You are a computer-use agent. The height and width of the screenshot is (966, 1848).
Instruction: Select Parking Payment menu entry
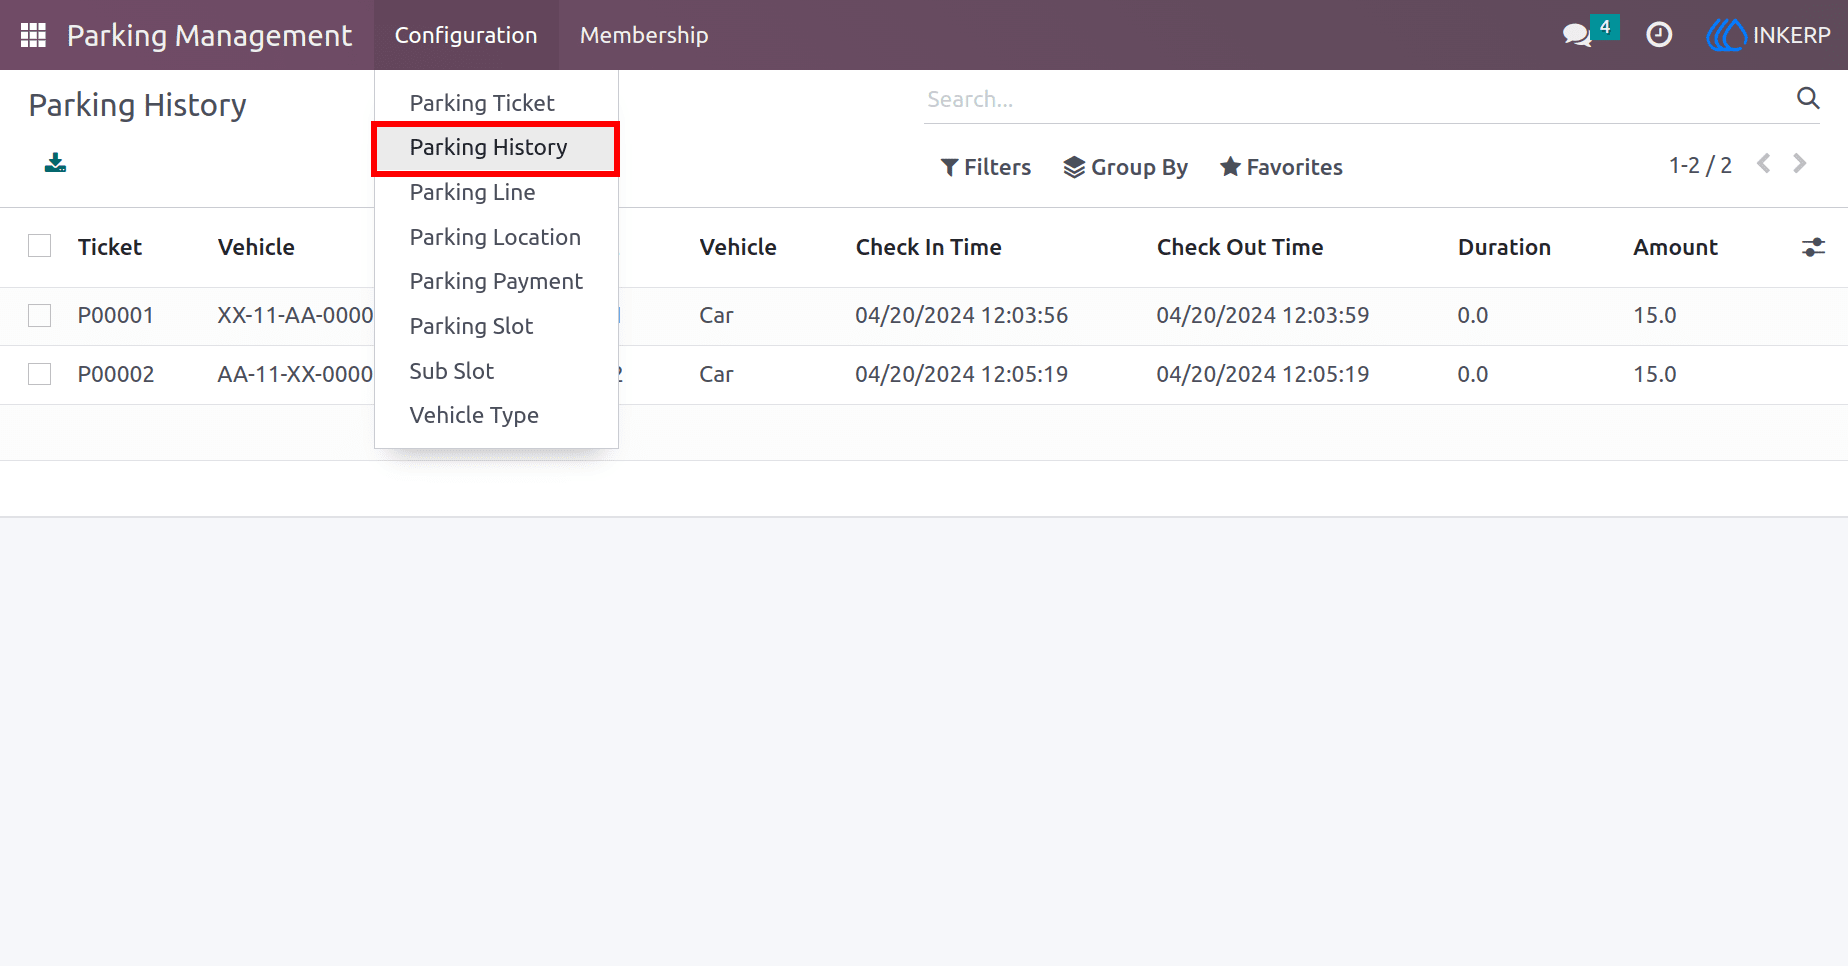pos(496,281)
